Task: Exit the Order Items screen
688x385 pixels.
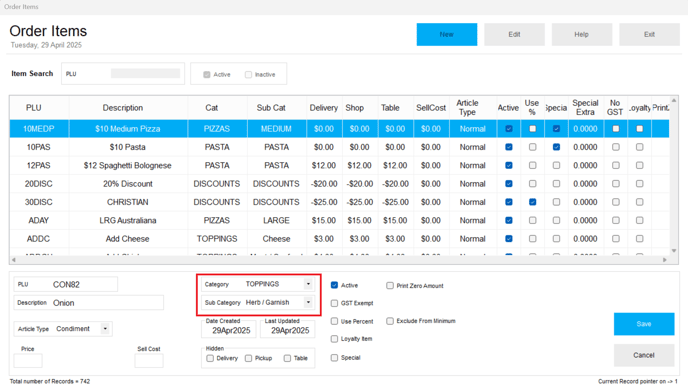Action: click(x=649, y=34)
